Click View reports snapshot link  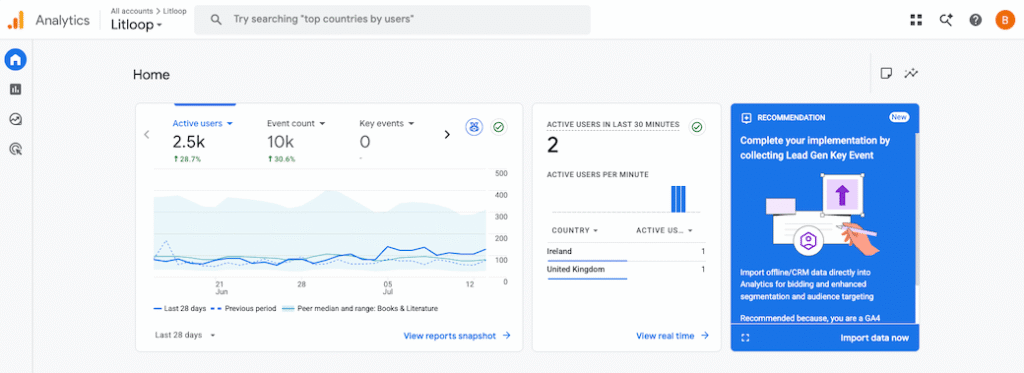coord(457,336)
